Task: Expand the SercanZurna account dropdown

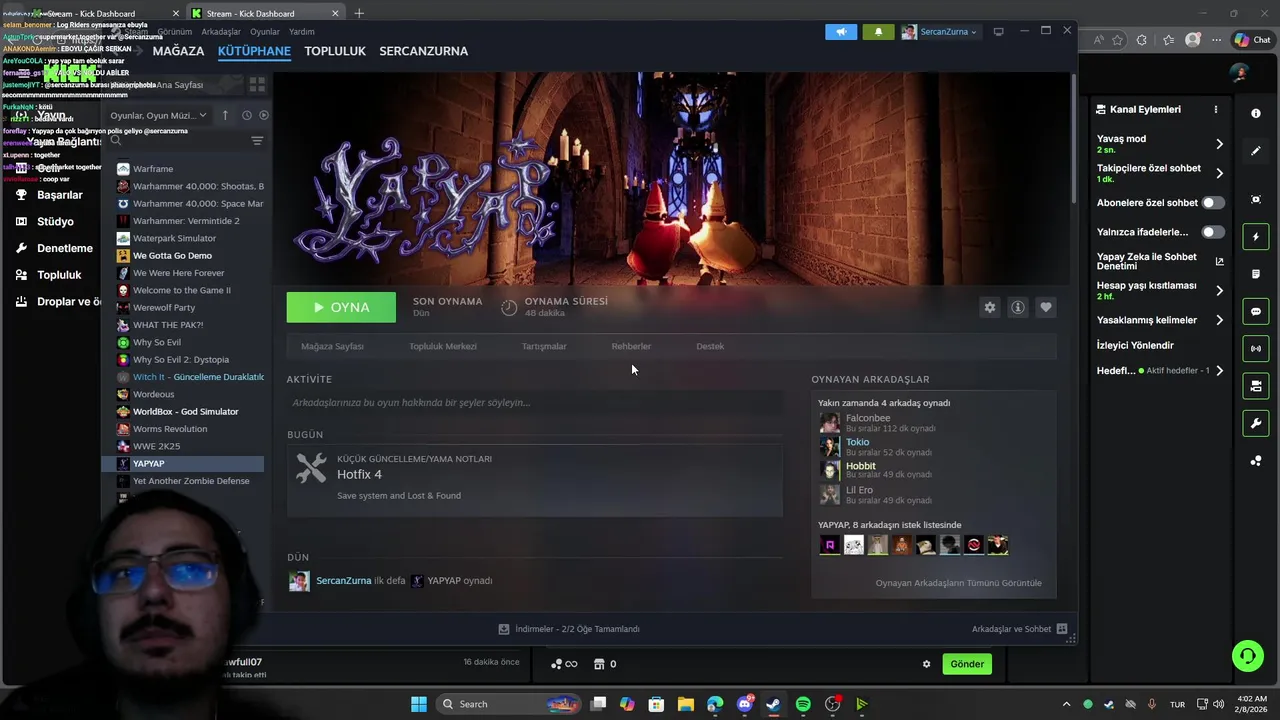Action: (940, 32)
